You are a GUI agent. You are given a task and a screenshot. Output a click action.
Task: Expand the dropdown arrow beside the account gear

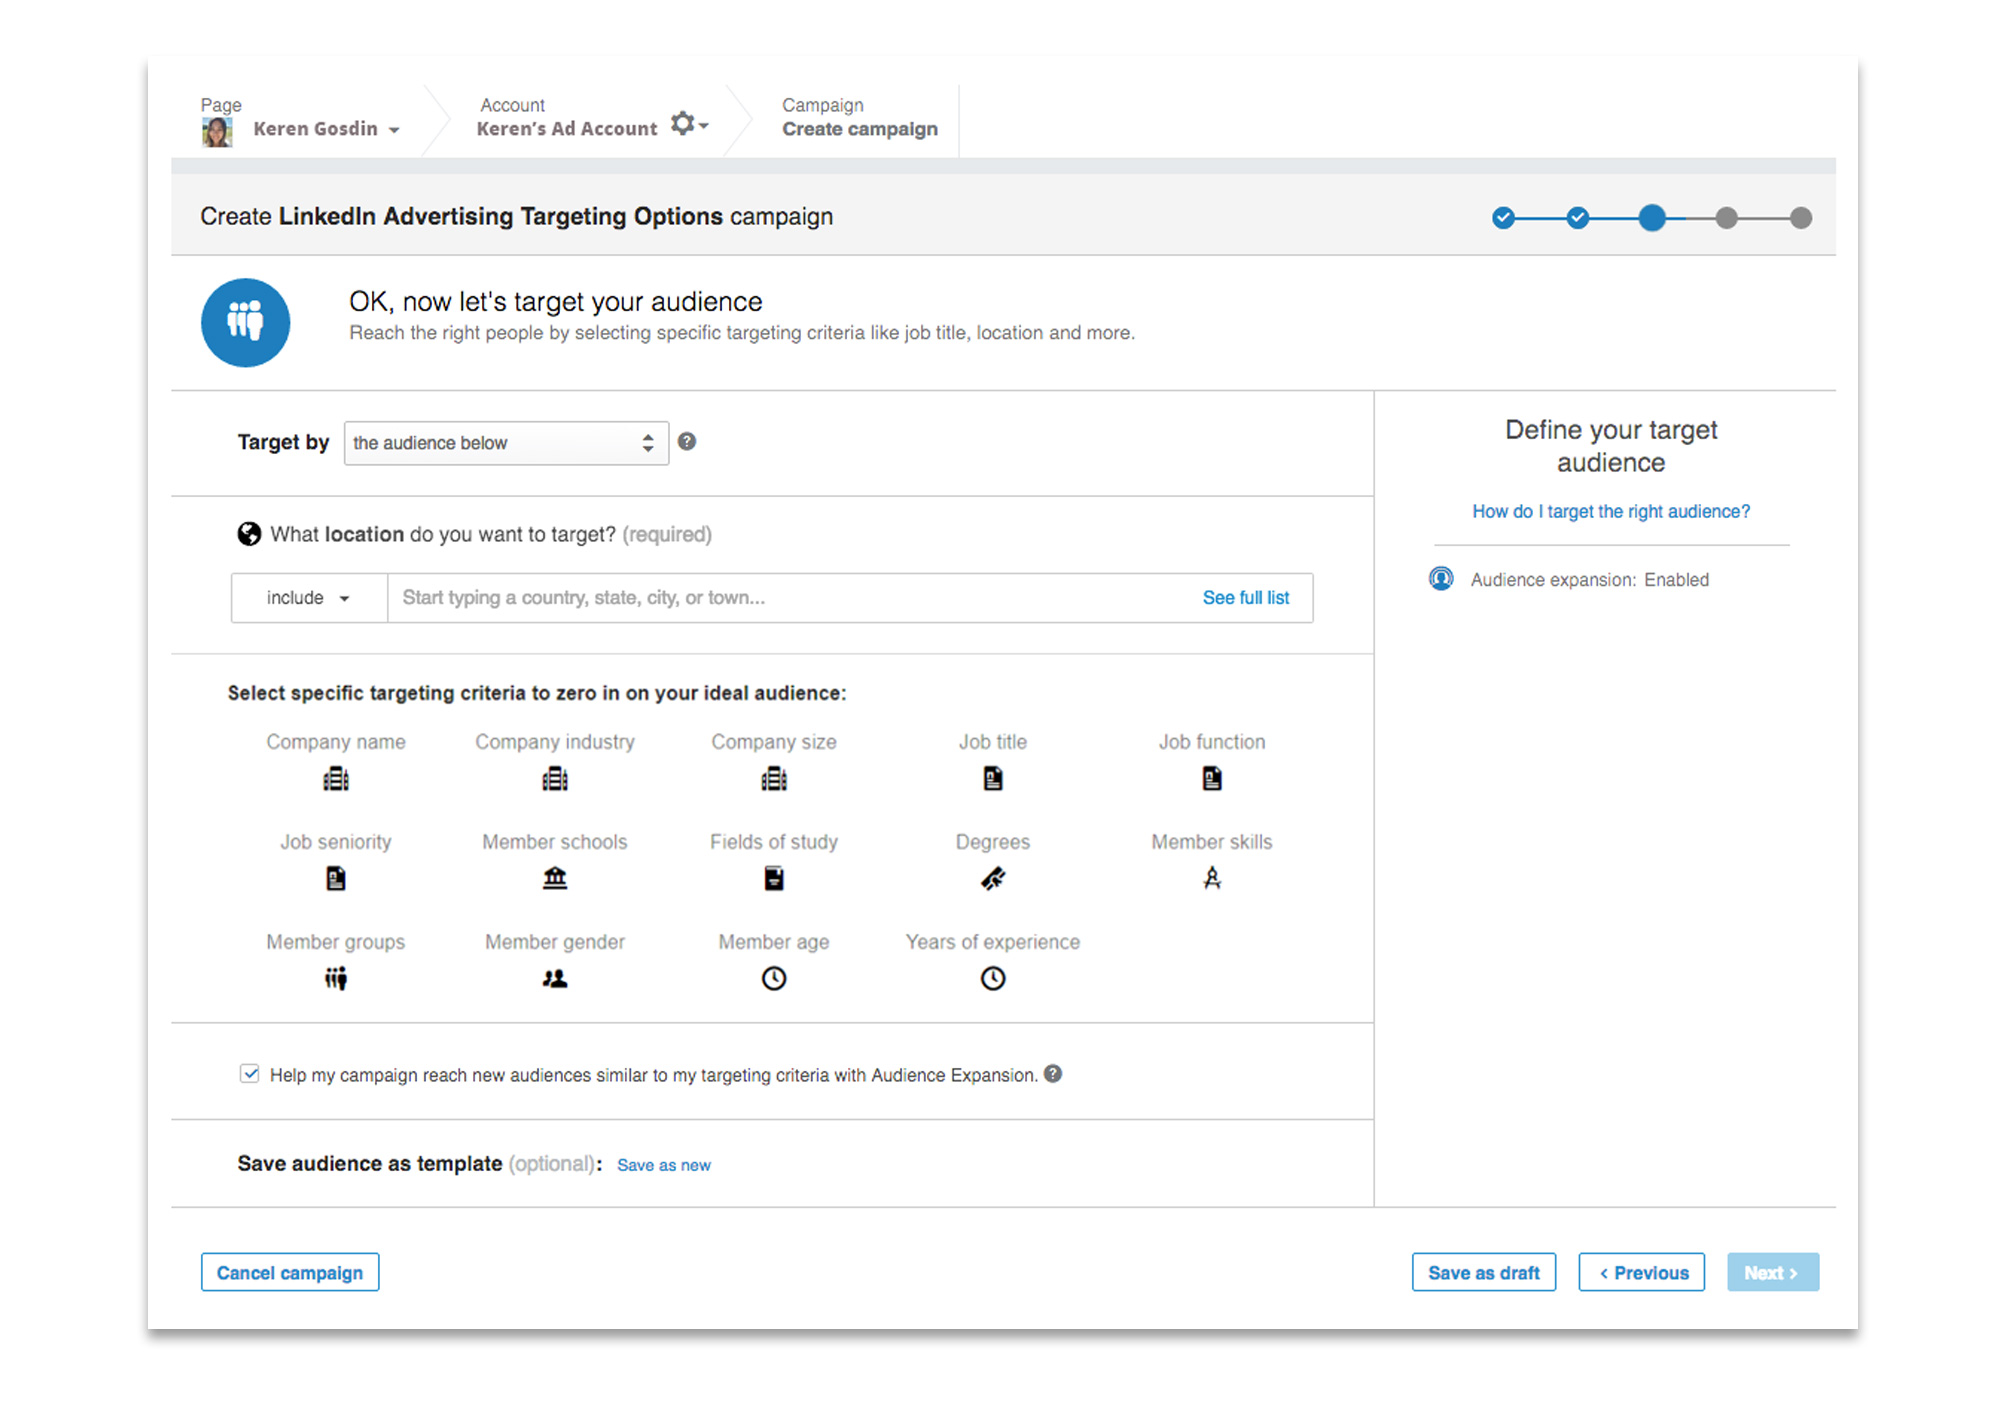(704, 126)
